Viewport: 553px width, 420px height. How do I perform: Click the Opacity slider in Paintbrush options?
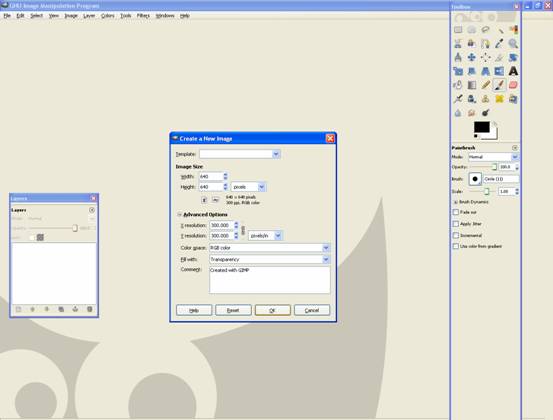click(x=483, y=167)
